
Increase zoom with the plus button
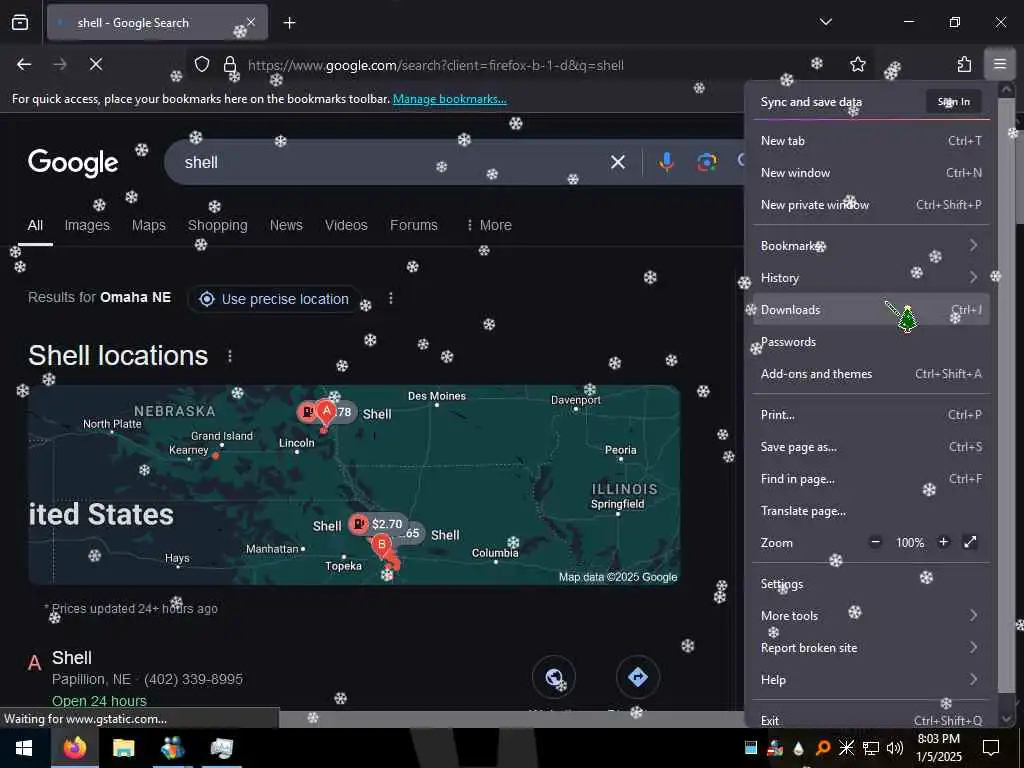click(943, 542)
